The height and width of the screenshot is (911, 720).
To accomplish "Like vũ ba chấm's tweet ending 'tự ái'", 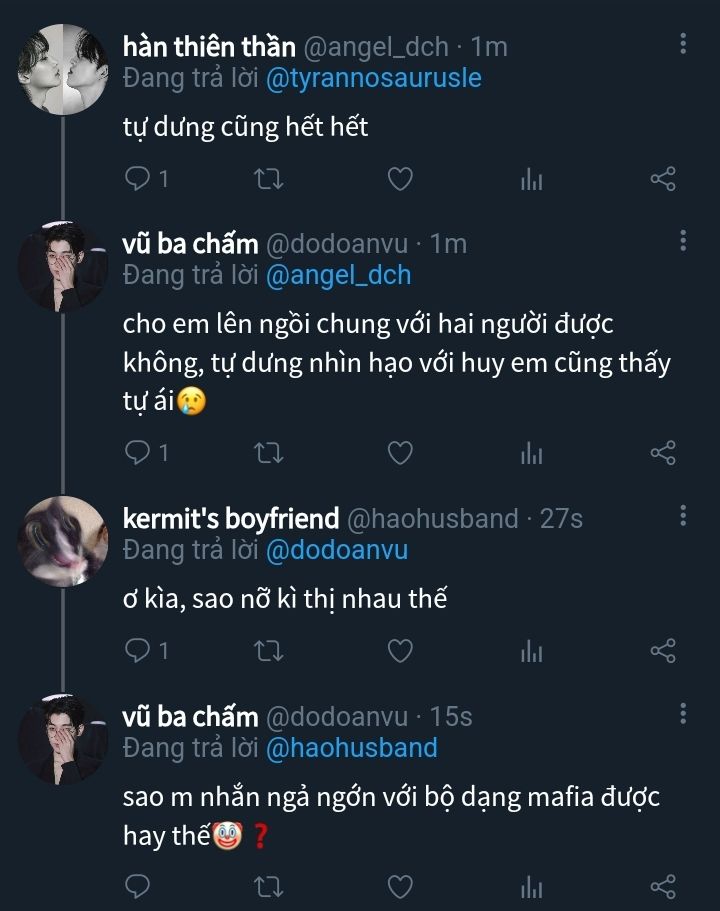I will (x=400, y=453).
